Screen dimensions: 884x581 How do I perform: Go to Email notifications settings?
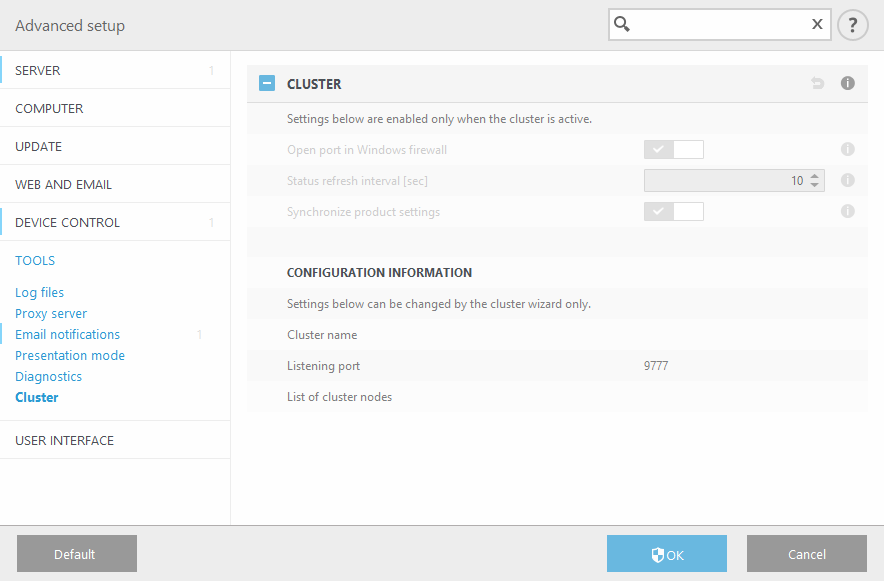point(66,334)
